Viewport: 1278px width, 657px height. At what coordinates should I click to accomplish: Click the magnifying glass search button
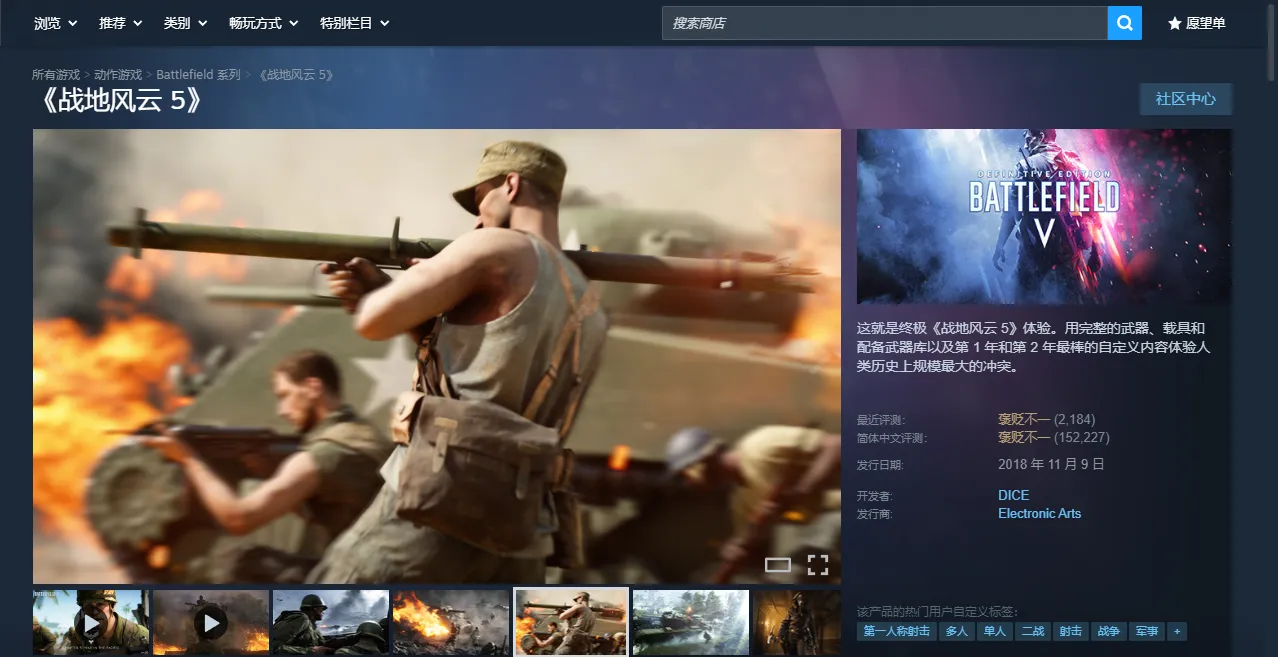coord(1124,23)
